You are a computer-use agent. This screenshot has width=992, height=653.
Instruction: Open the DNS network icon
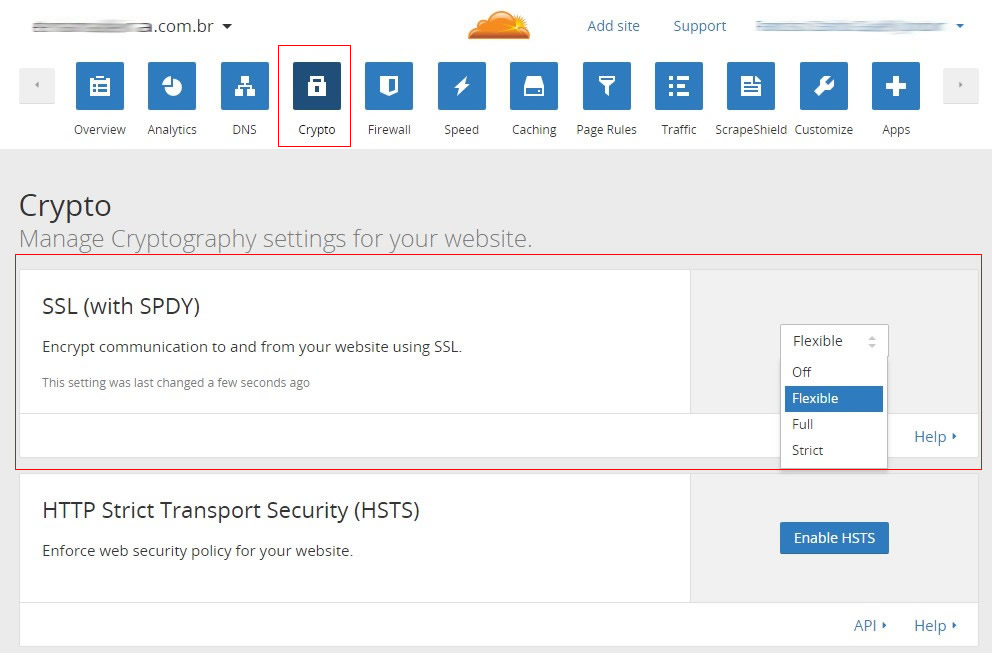pos(245,86)
